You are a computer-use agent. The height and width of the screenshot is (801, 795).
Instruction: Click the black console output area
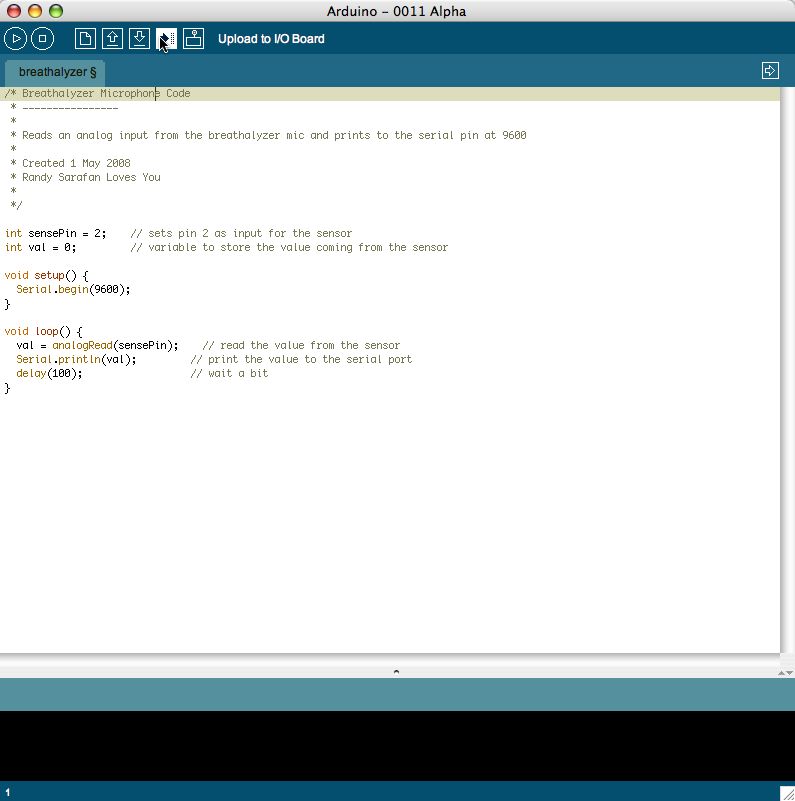point(398,745)
